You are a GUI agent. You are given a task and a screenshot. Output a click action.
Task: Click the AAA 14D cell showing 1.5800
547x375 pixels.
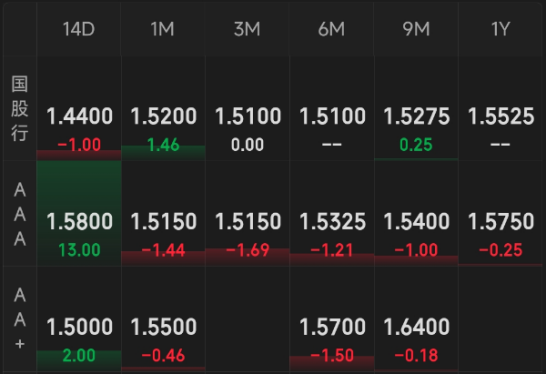[79, 213]
